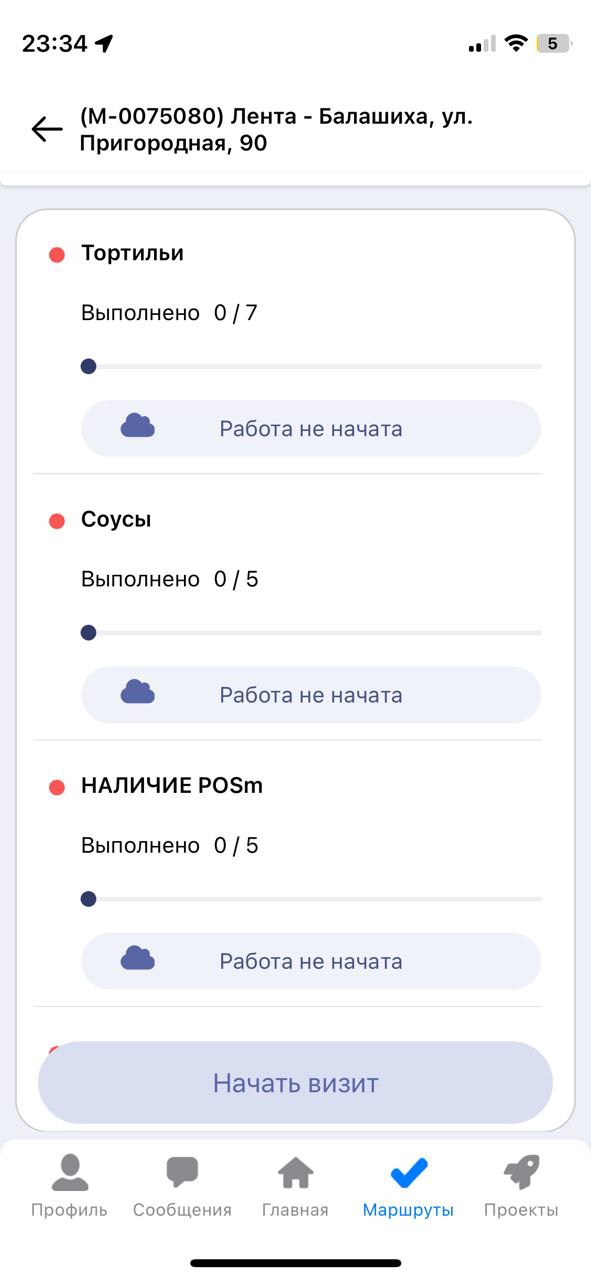Viewport: 591px width, 1280px height.
Task: Tap Работа не начата under Соусы
Action: [x=311, y=695]
